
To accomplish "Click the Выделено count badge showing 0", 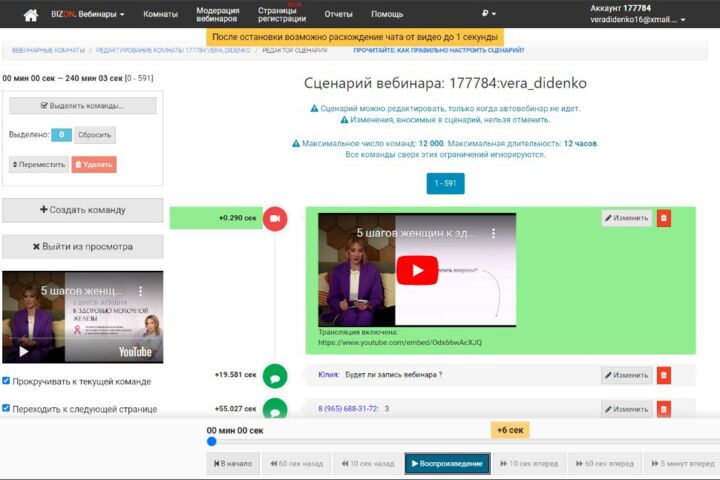I will [x=62, y=135].
